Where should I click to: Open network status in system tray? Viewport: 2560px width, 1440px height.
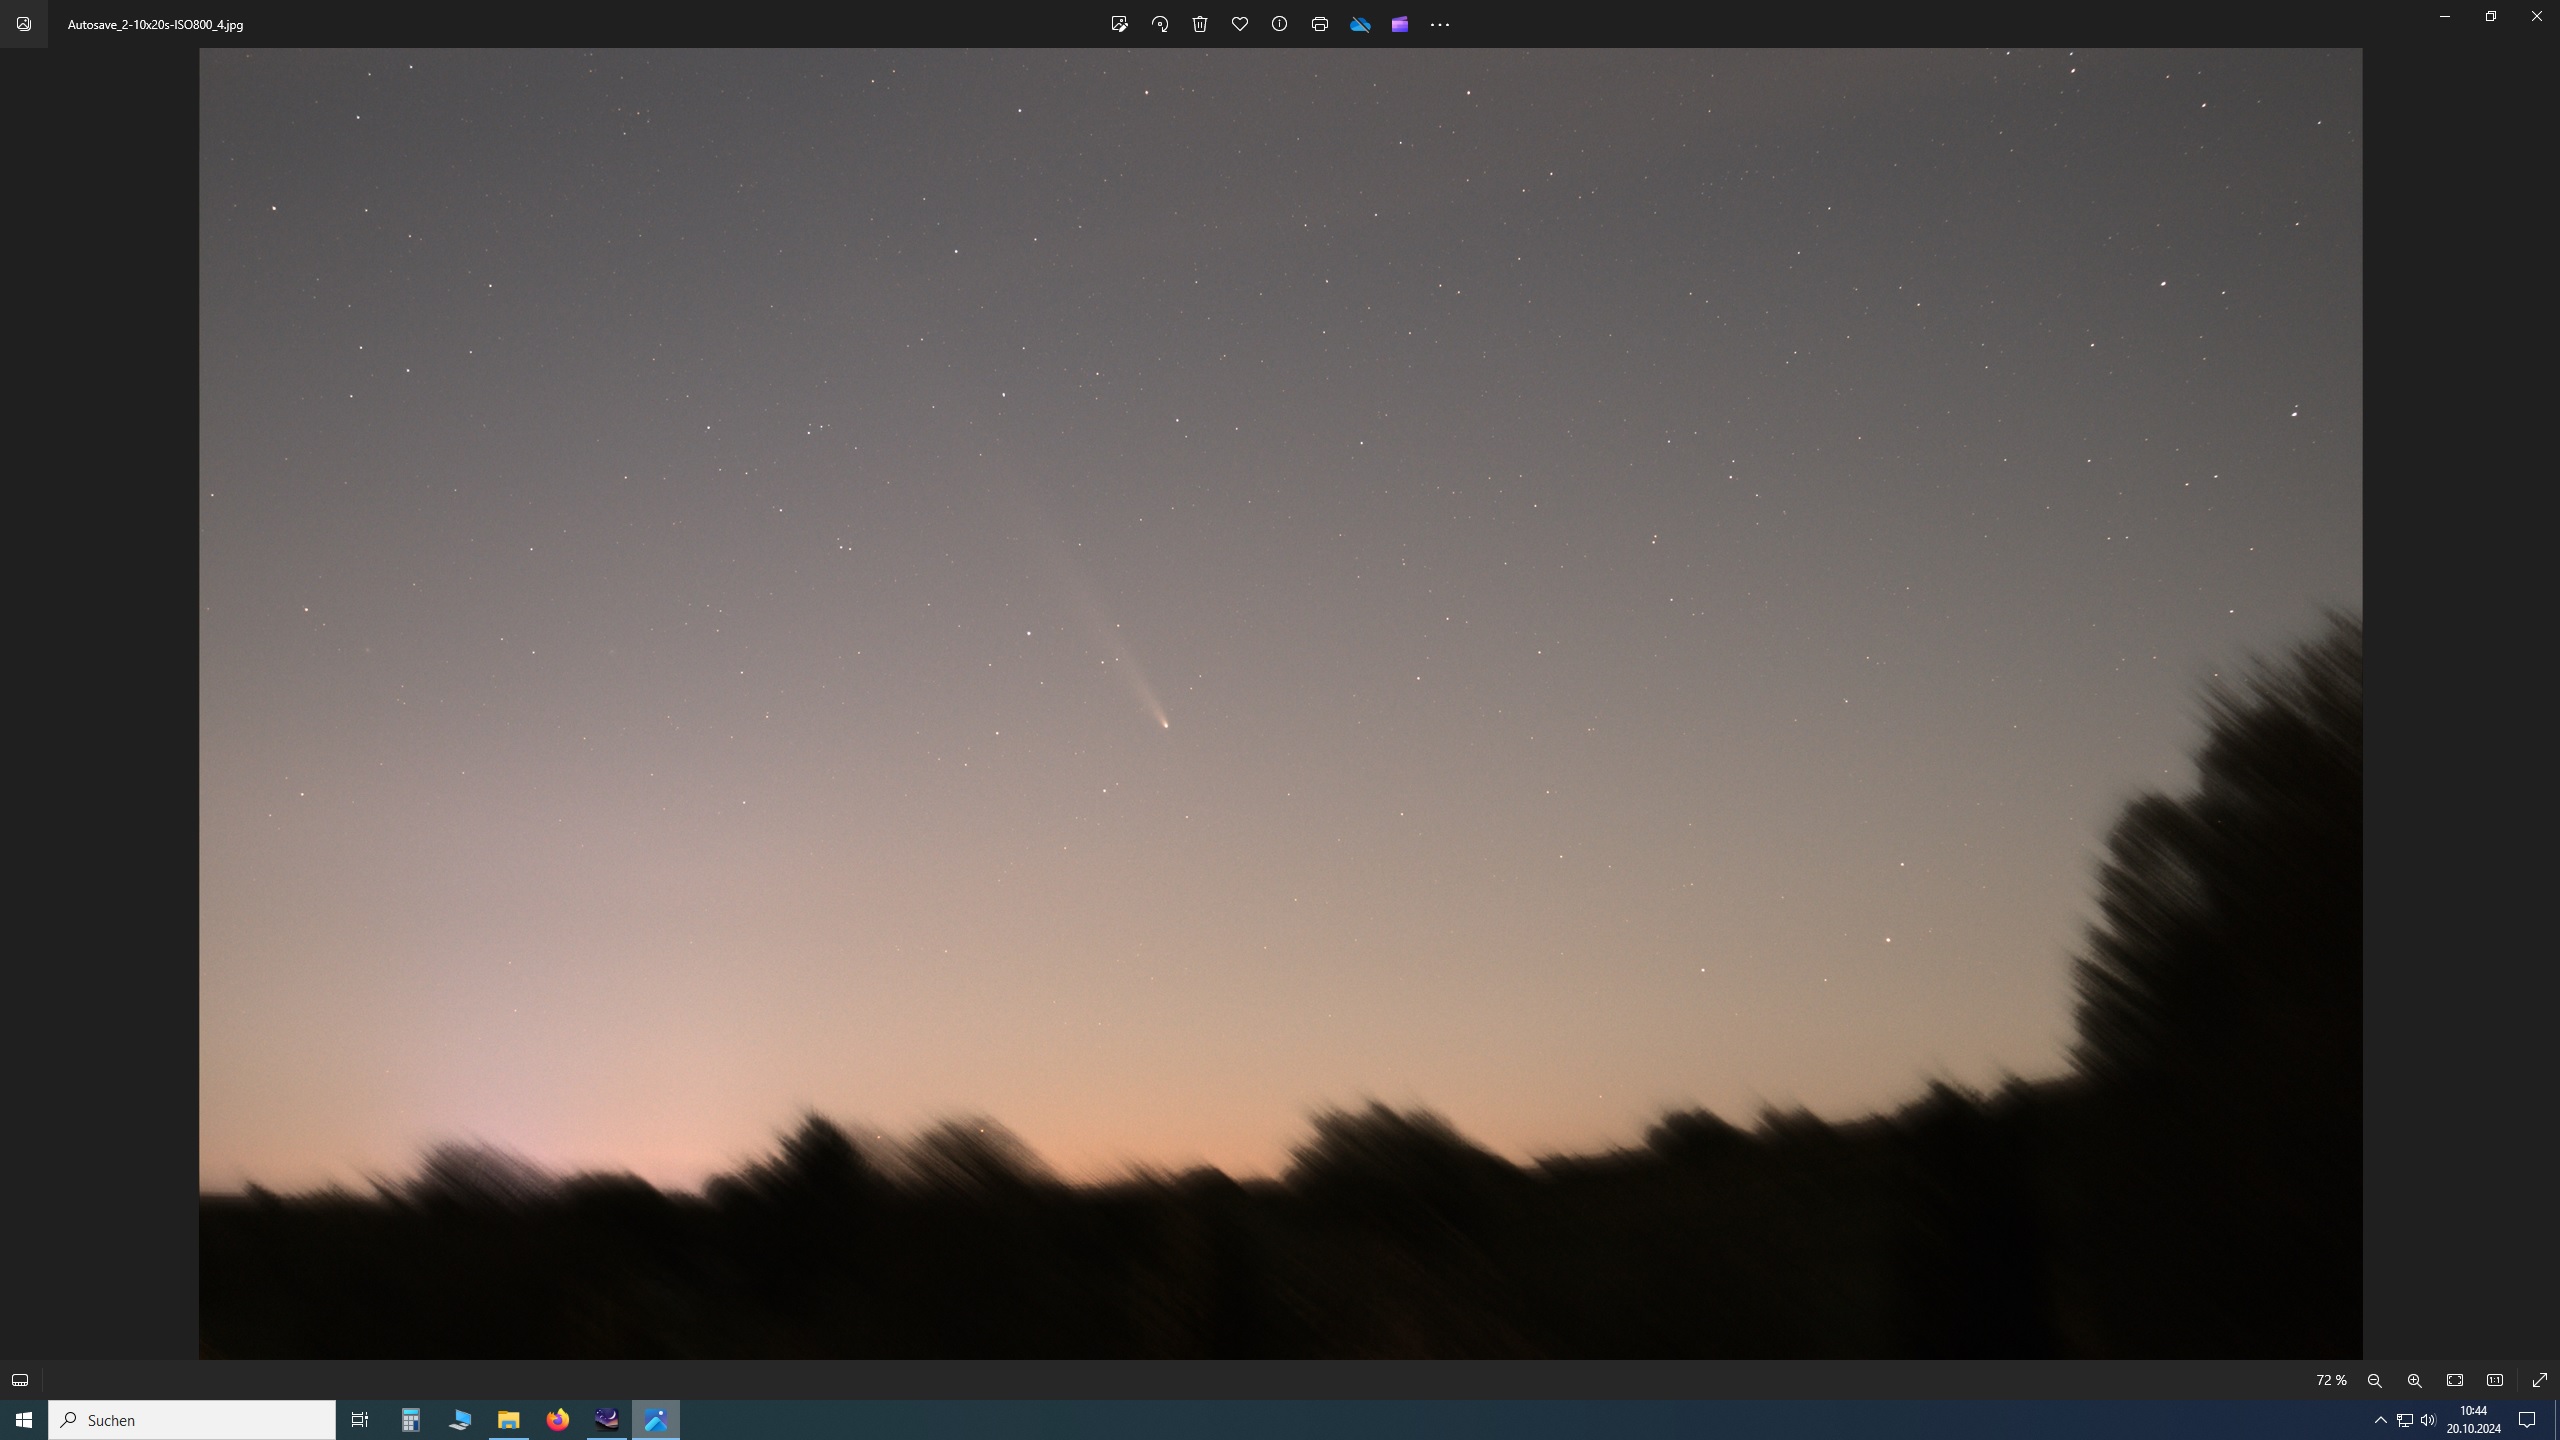tap(2405, 1420)
